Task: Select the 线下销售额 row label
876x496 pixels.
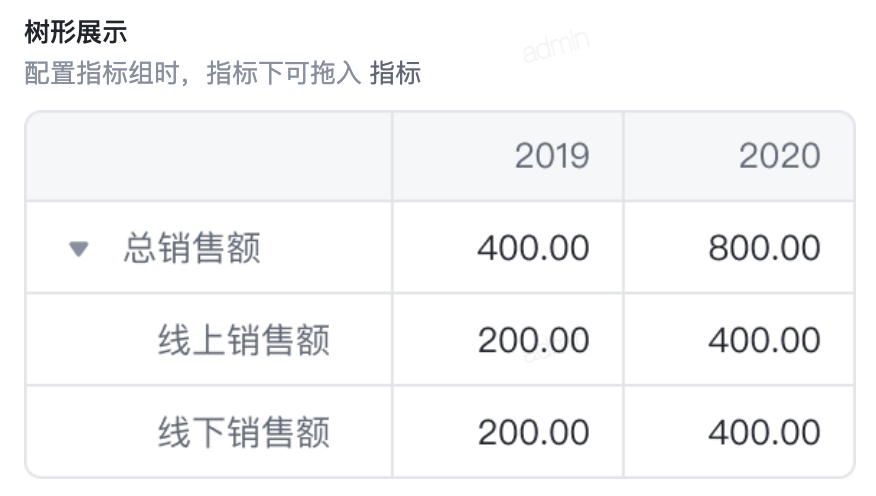Action: click(x=244, y=432)
